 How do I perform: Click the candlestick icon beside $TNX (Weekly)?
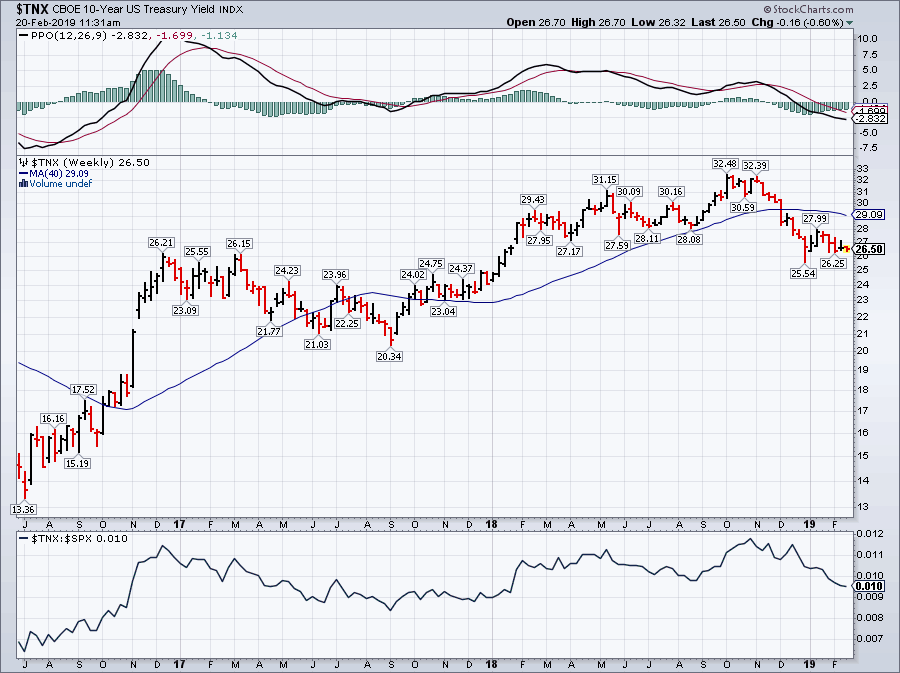tap(24, 162)
